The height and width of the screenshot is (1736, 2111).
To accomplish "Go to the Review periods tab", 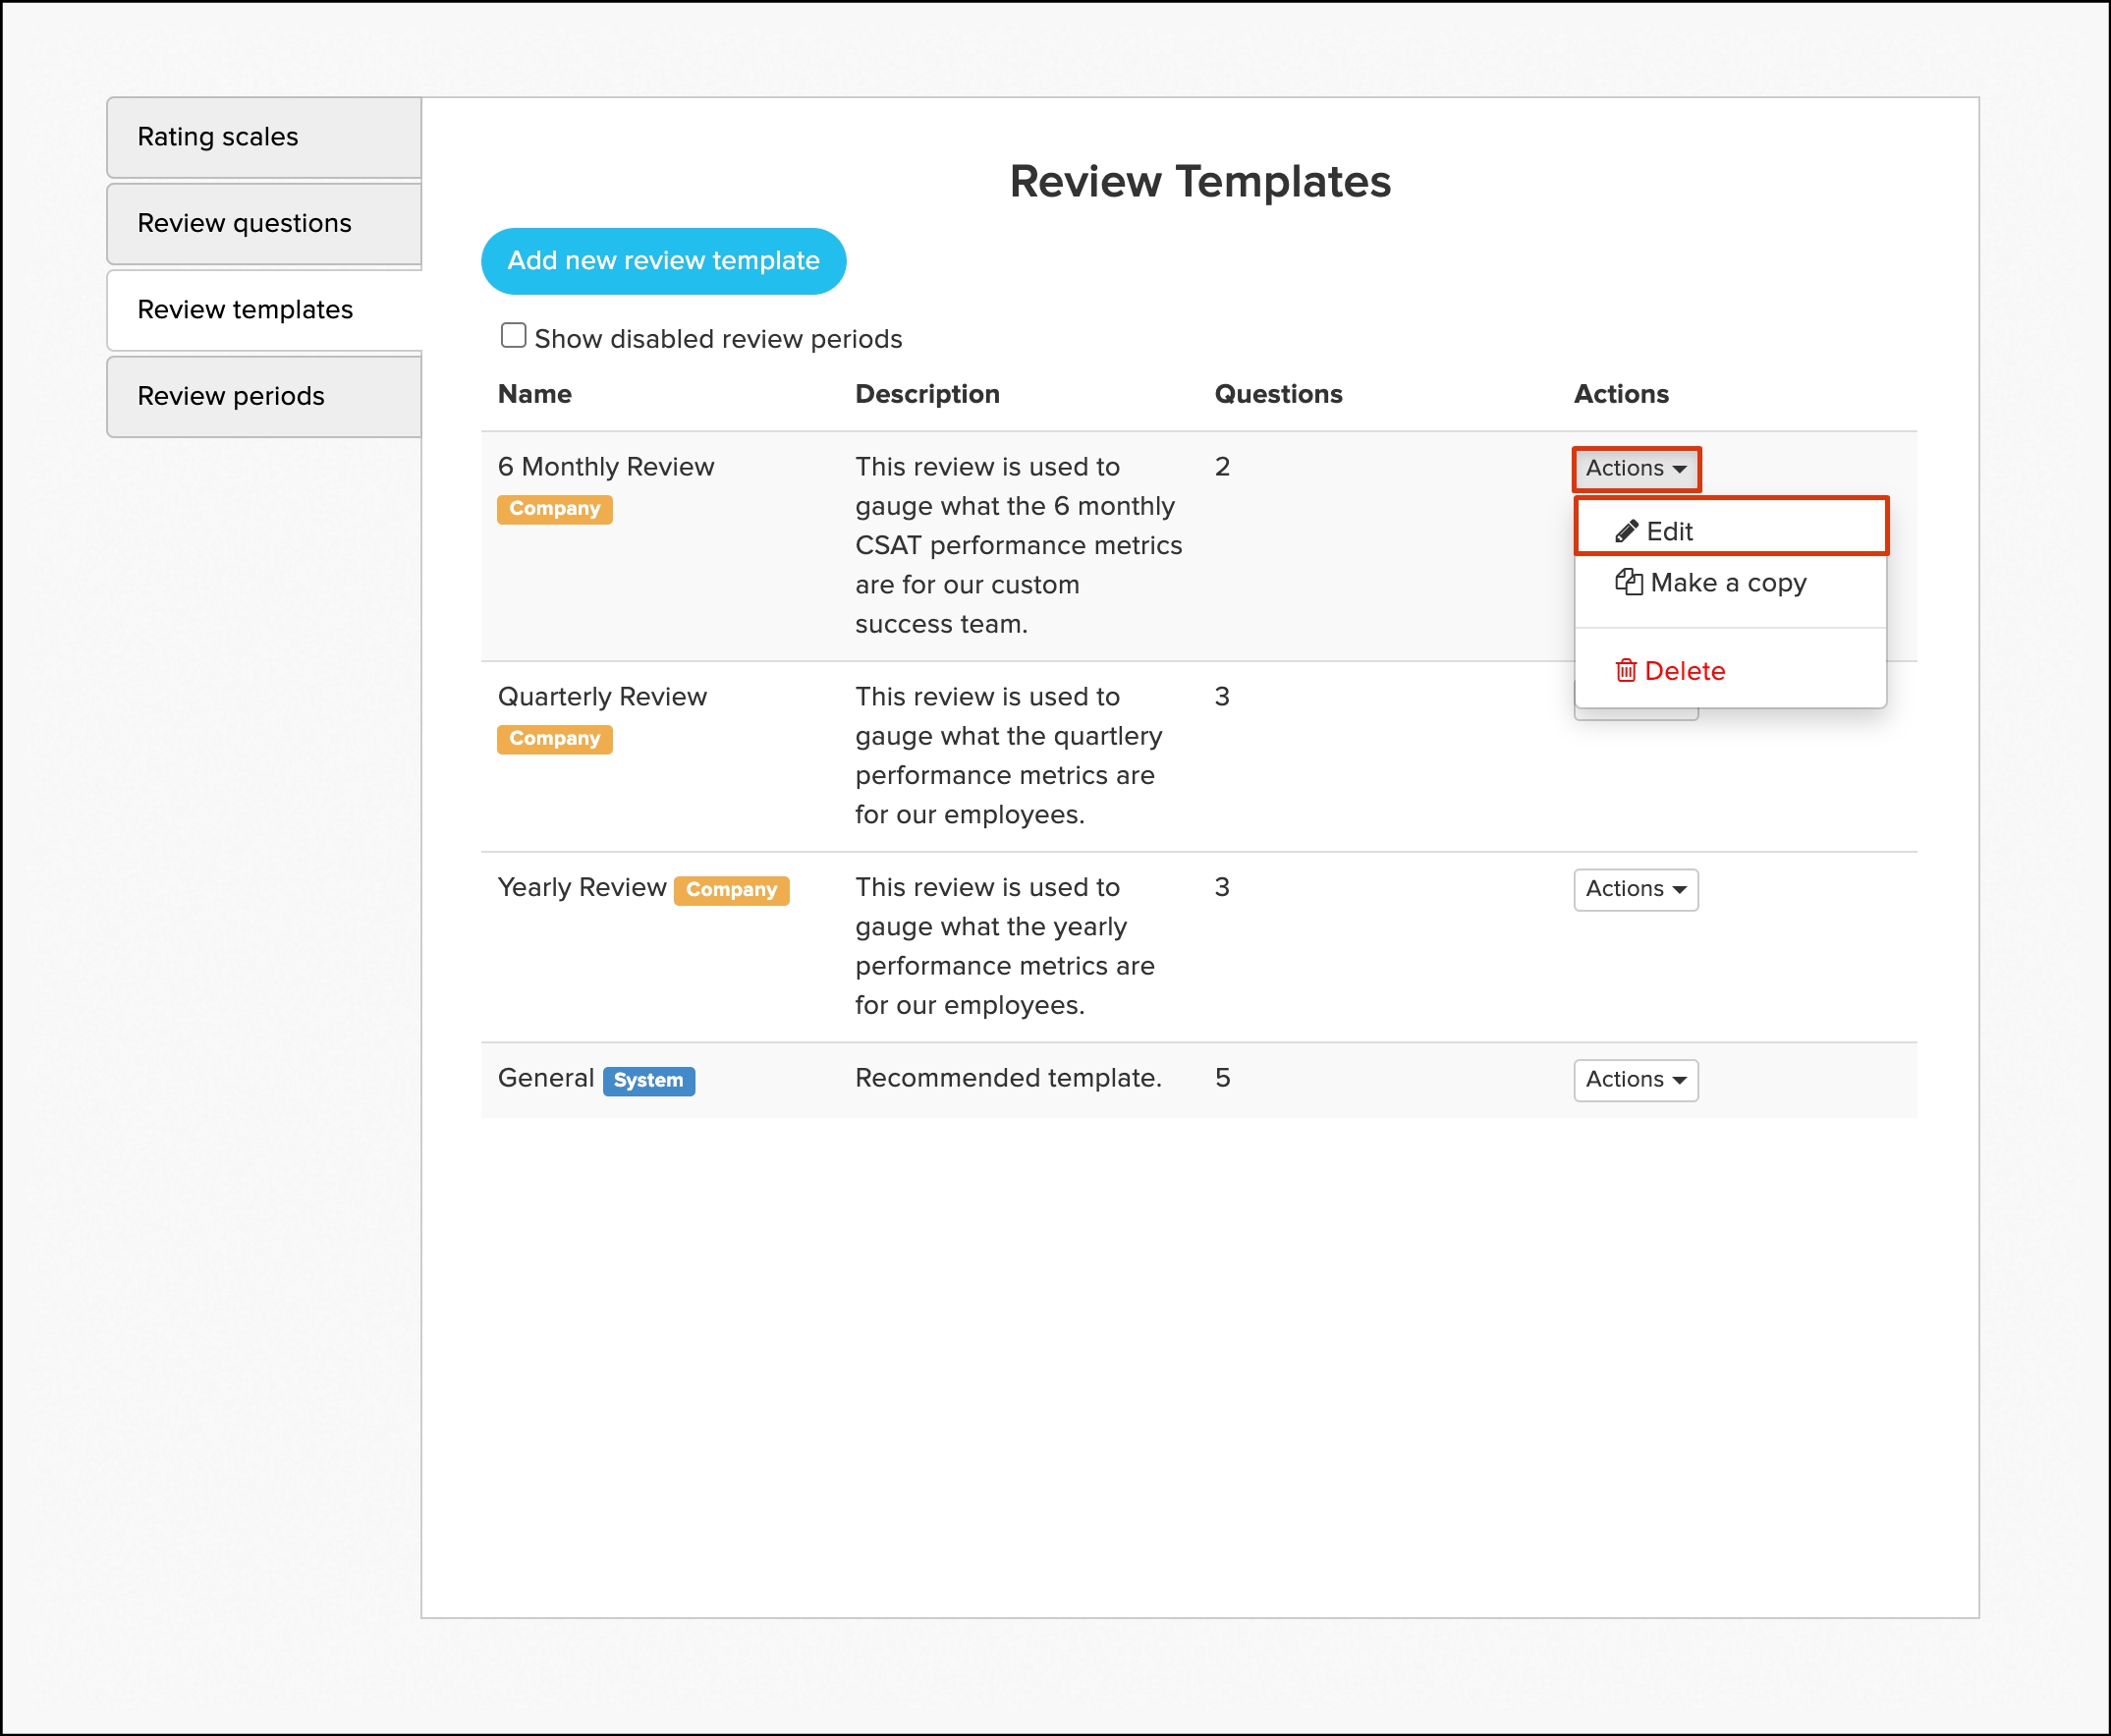I will coord(231,397).
